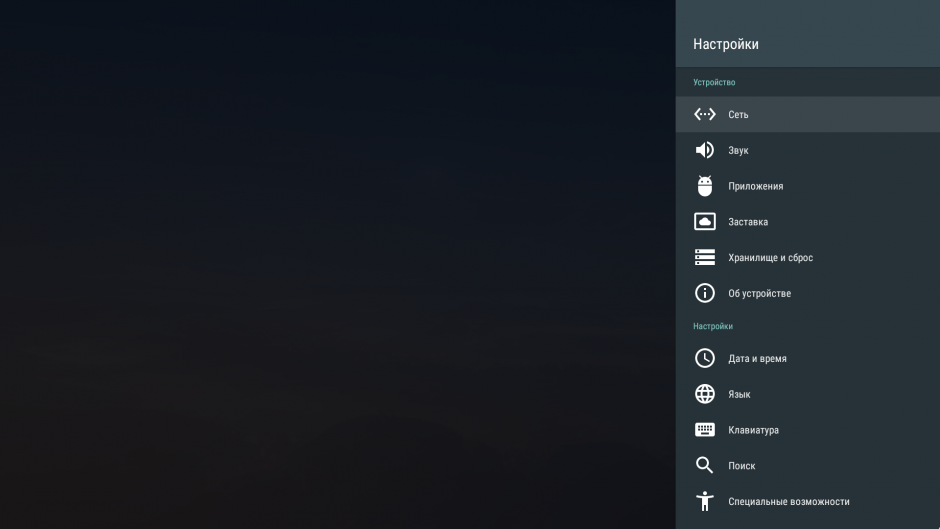The image size is (940, 529).
Task: Select the Заставка screensaver label
Action: tap(748, 222)
